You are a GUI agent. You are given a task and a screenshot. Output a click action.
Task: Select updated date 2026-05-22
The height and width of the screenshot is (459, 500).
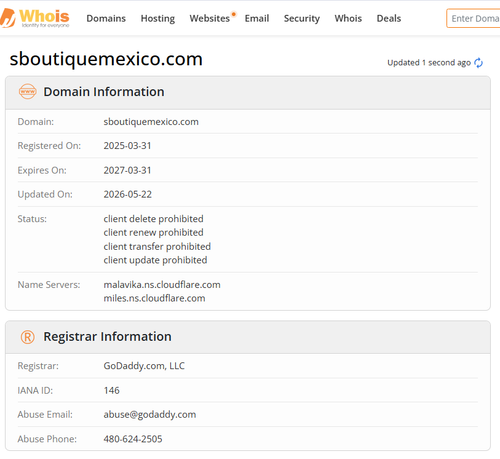pos(128,194)
